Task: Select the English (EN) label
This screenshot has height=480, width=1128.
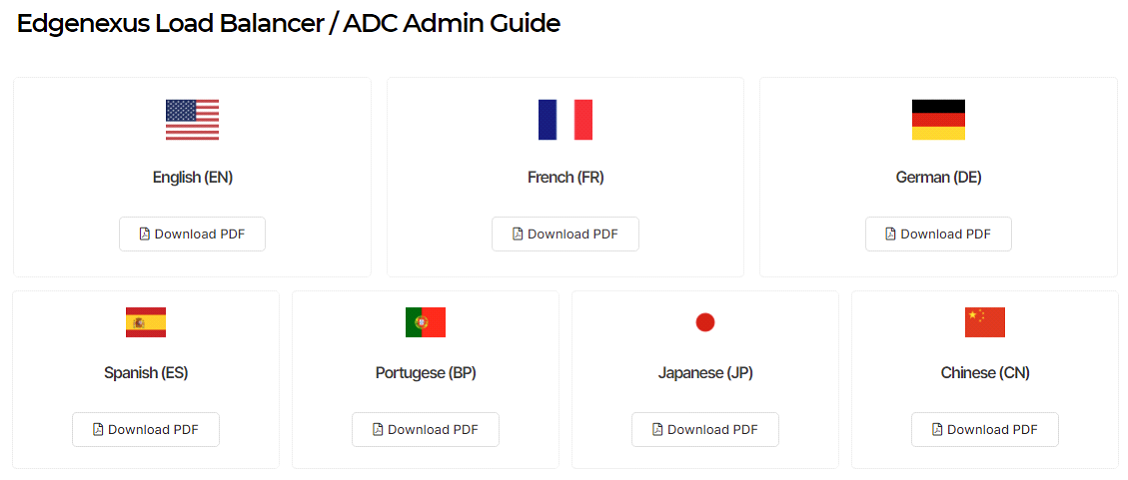Action: [193, 177]
